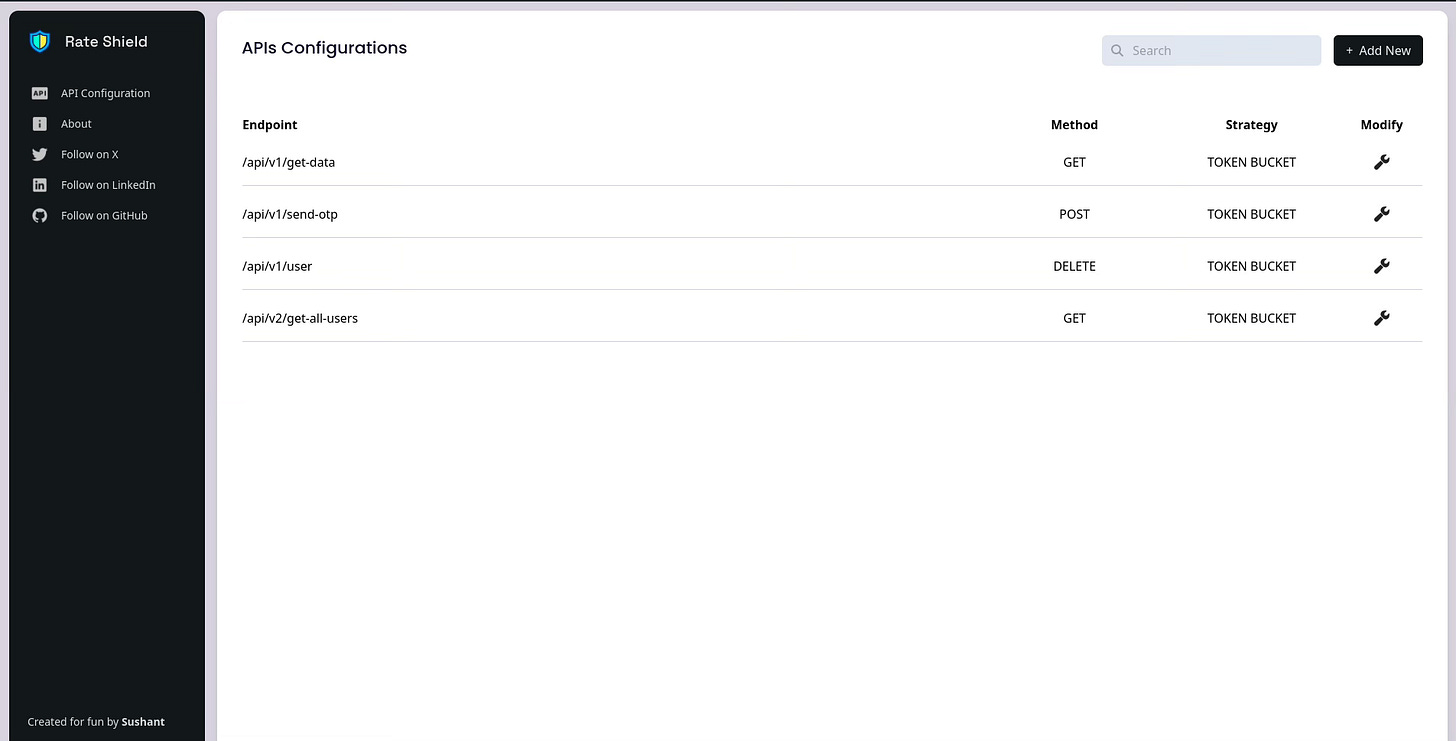The image size is (1456, 741).
Task: Open Follow on LinkedIn link
Action: click(x=108, y=185)
